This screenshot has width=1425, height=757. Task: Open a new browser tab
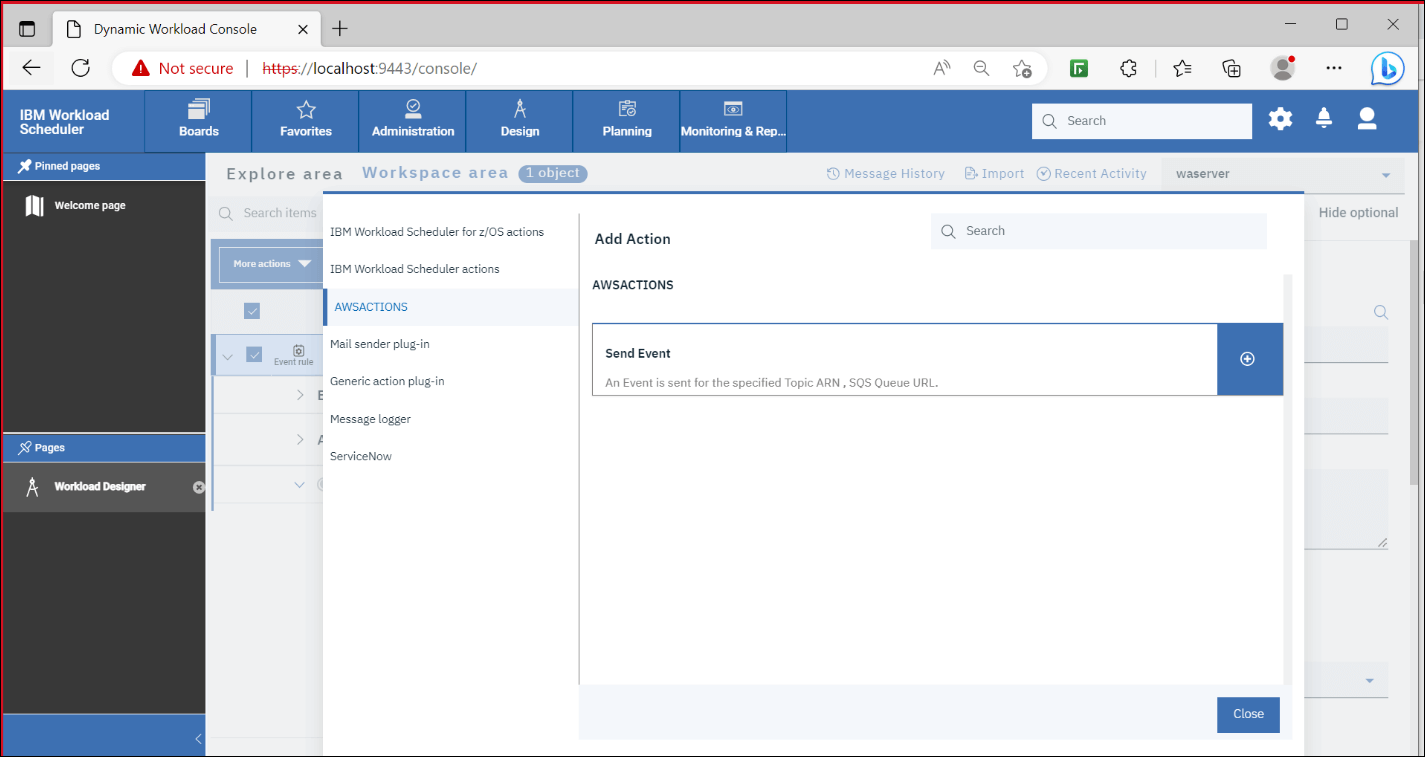[340, 28]
